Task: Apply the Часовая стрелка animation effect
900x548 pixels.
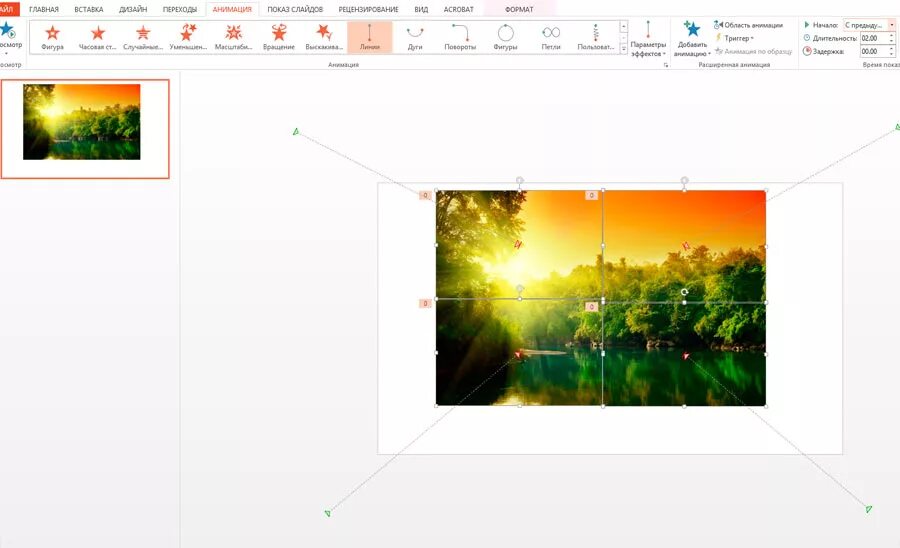Action: (98, 37)
